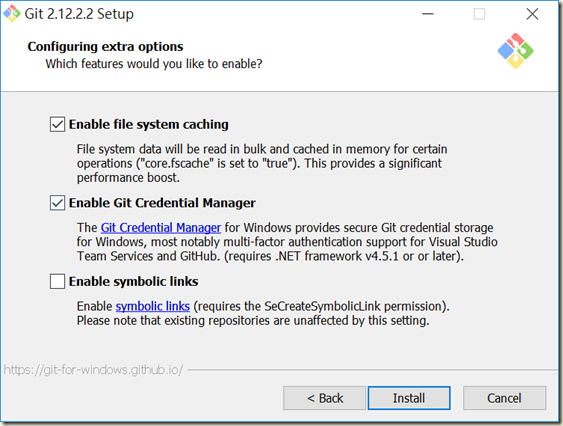Viewport: 563px width, 426px height.
Task: Check Enable symbolic links
Action: 57,281
